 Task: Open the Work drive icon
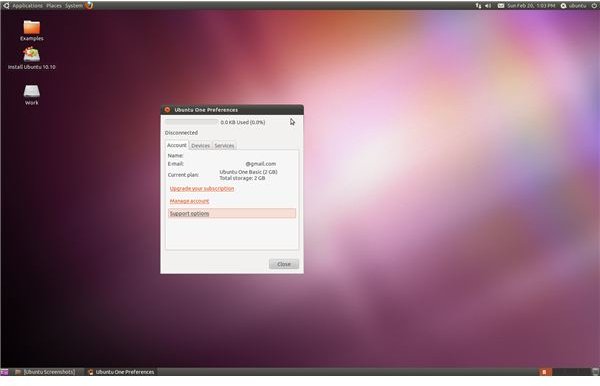[x=31, y=94]
